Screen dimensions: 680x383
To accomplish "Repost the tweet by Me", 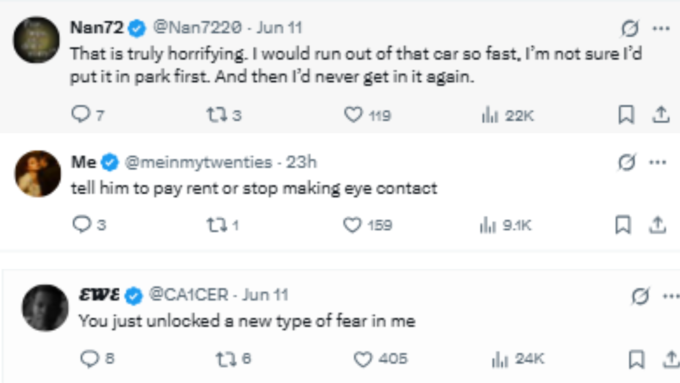I will [x=222, y=225].
